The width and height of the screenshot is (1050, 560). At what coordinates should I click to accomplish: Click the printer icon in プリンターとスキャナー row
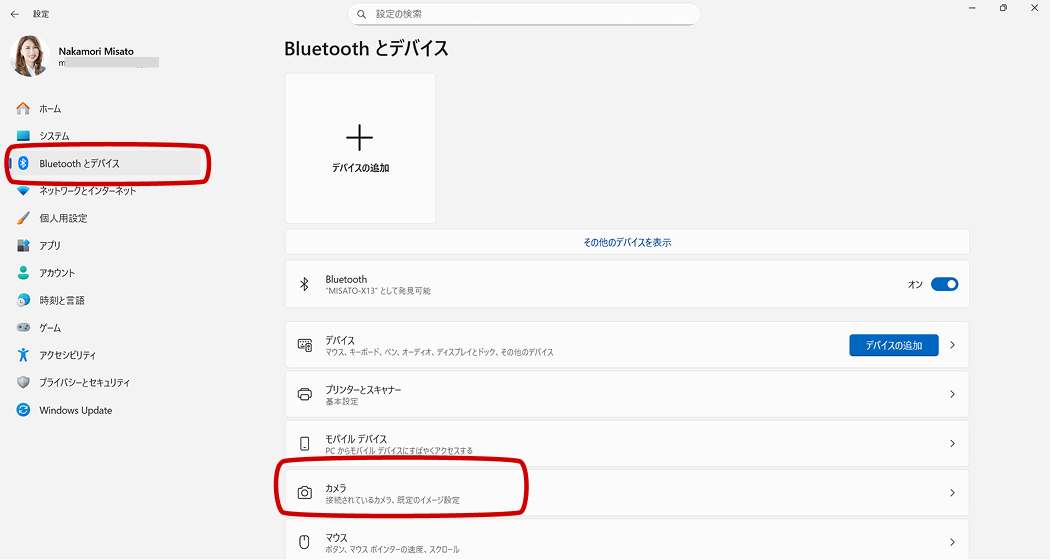[x=305, y=394]
